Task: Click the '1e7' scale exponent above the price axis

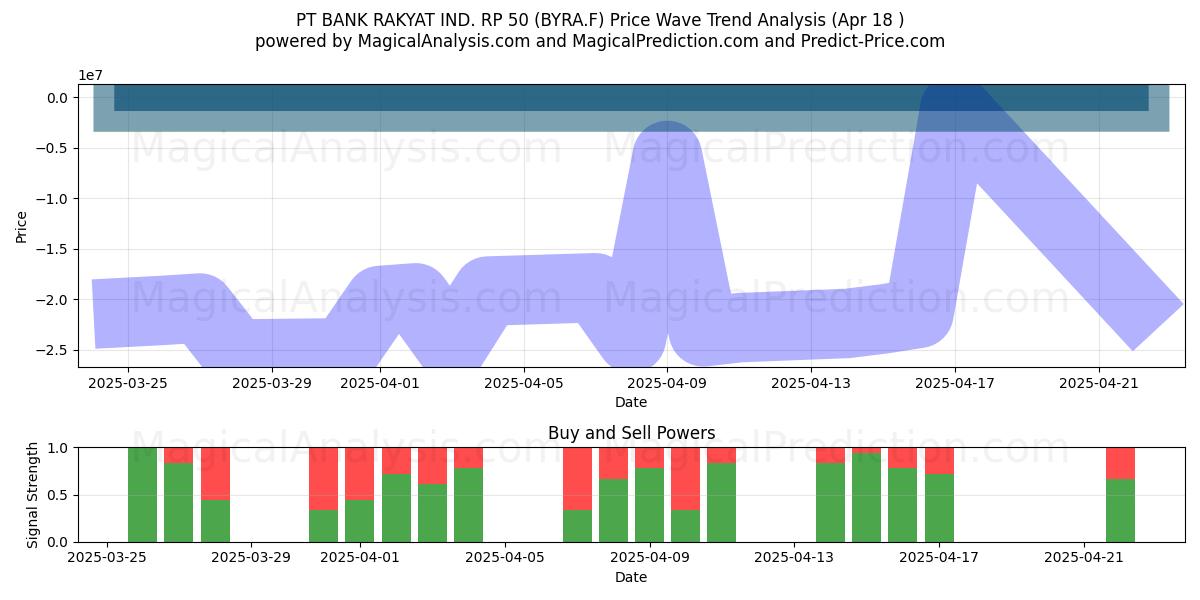Action: [x=91, y=76]
